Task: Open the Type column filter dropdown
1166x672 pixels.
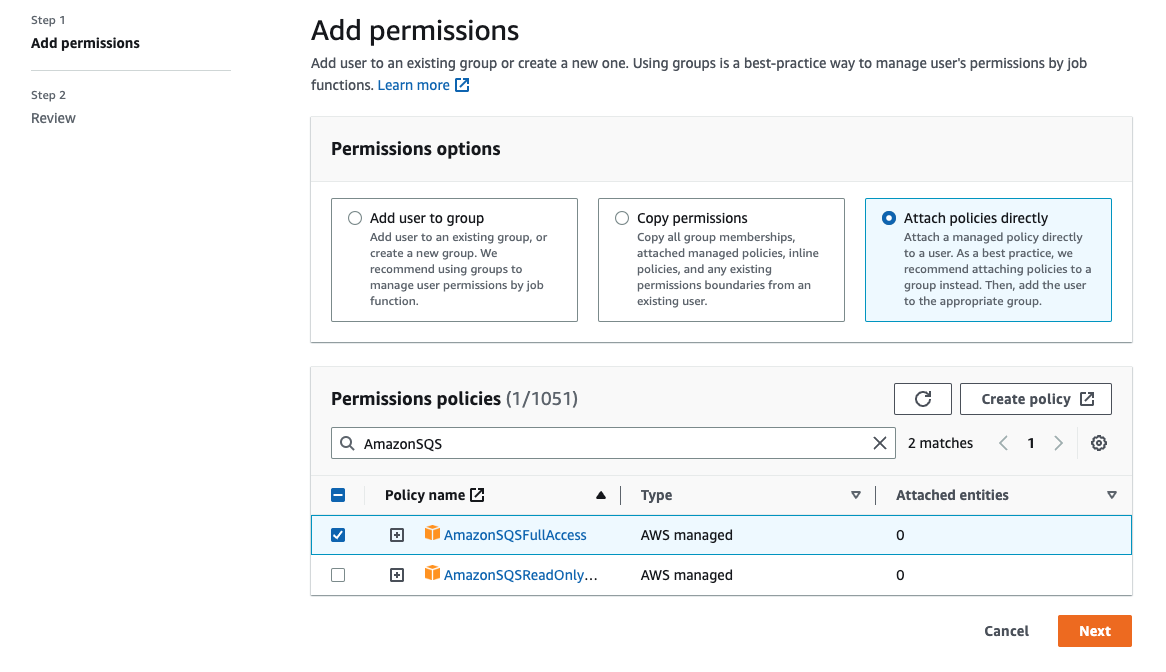Action: point(856,494)
